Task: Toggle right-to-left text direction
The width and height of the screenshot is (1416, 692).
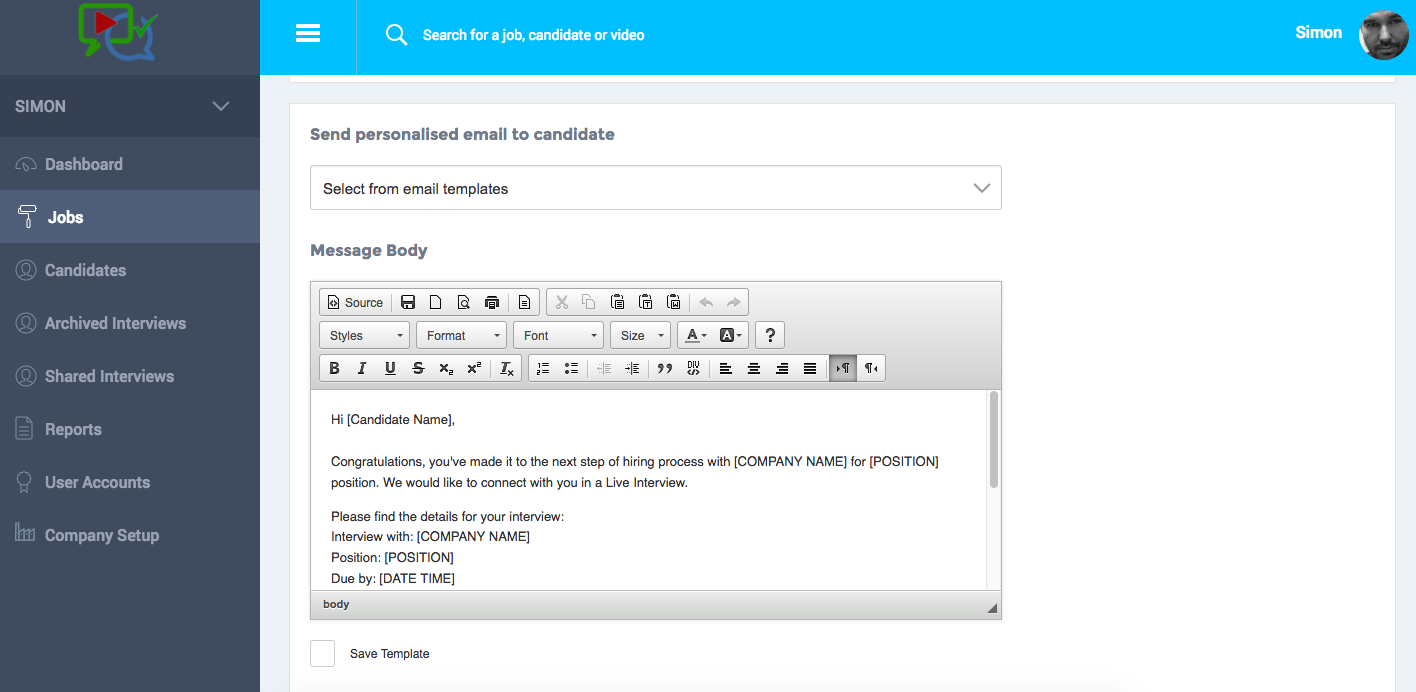Action: (870, 368)
